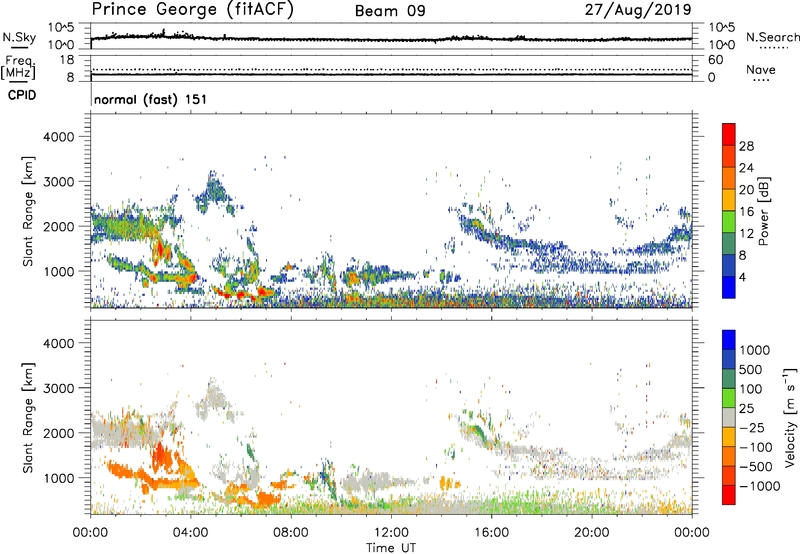Click the 'Slant Range [km]' label of power panel
This screenshot has width=800, height=554.
(x=28, y=211)
